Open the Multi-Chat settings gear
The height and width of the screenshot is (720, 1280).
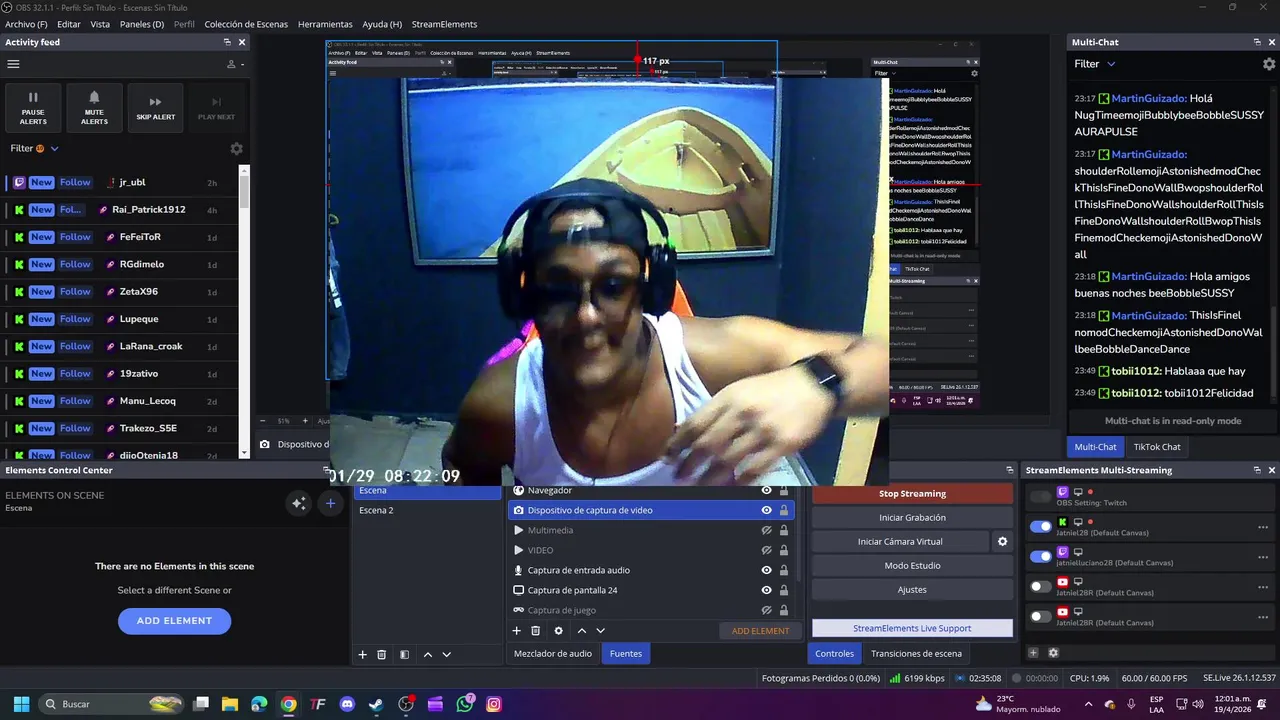click(1269, 64)
